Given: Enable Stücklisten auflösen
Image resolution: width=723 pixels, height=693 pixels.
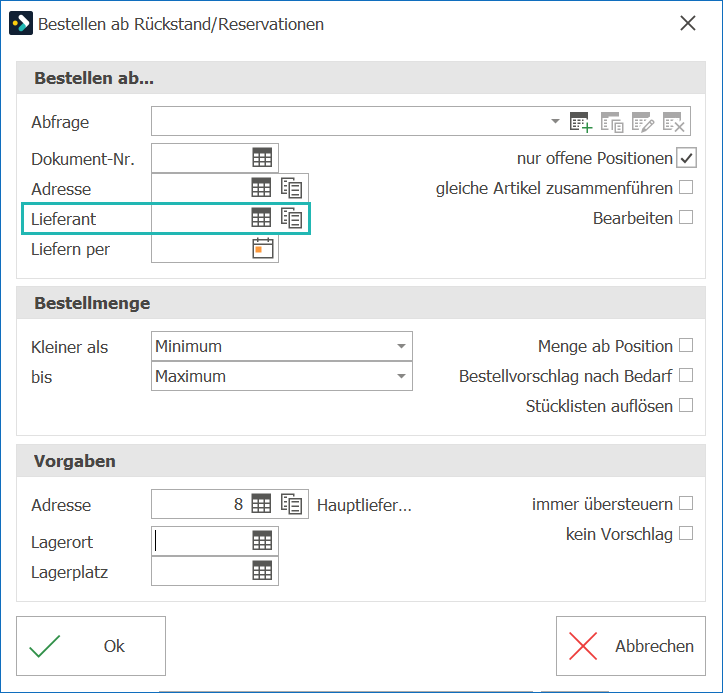Looking at the screenshot, I should [686, 405].
